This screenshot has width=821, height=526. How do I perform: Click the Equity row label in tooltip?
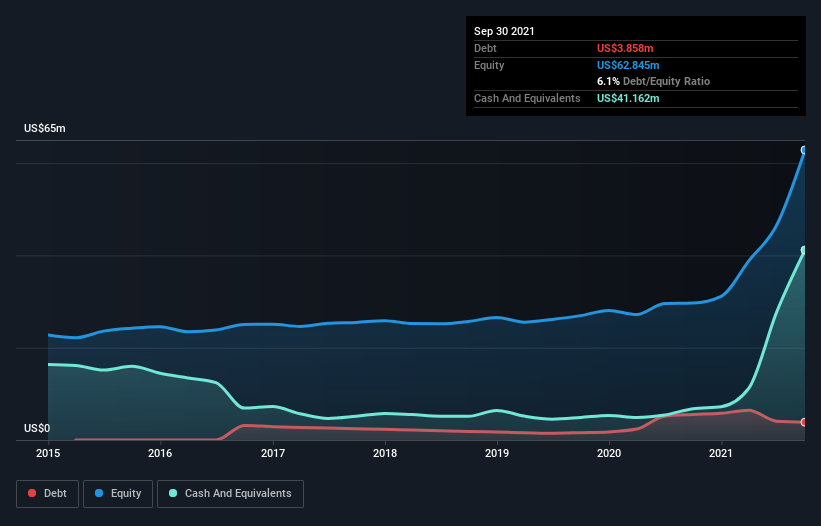[x=489, y=65]
